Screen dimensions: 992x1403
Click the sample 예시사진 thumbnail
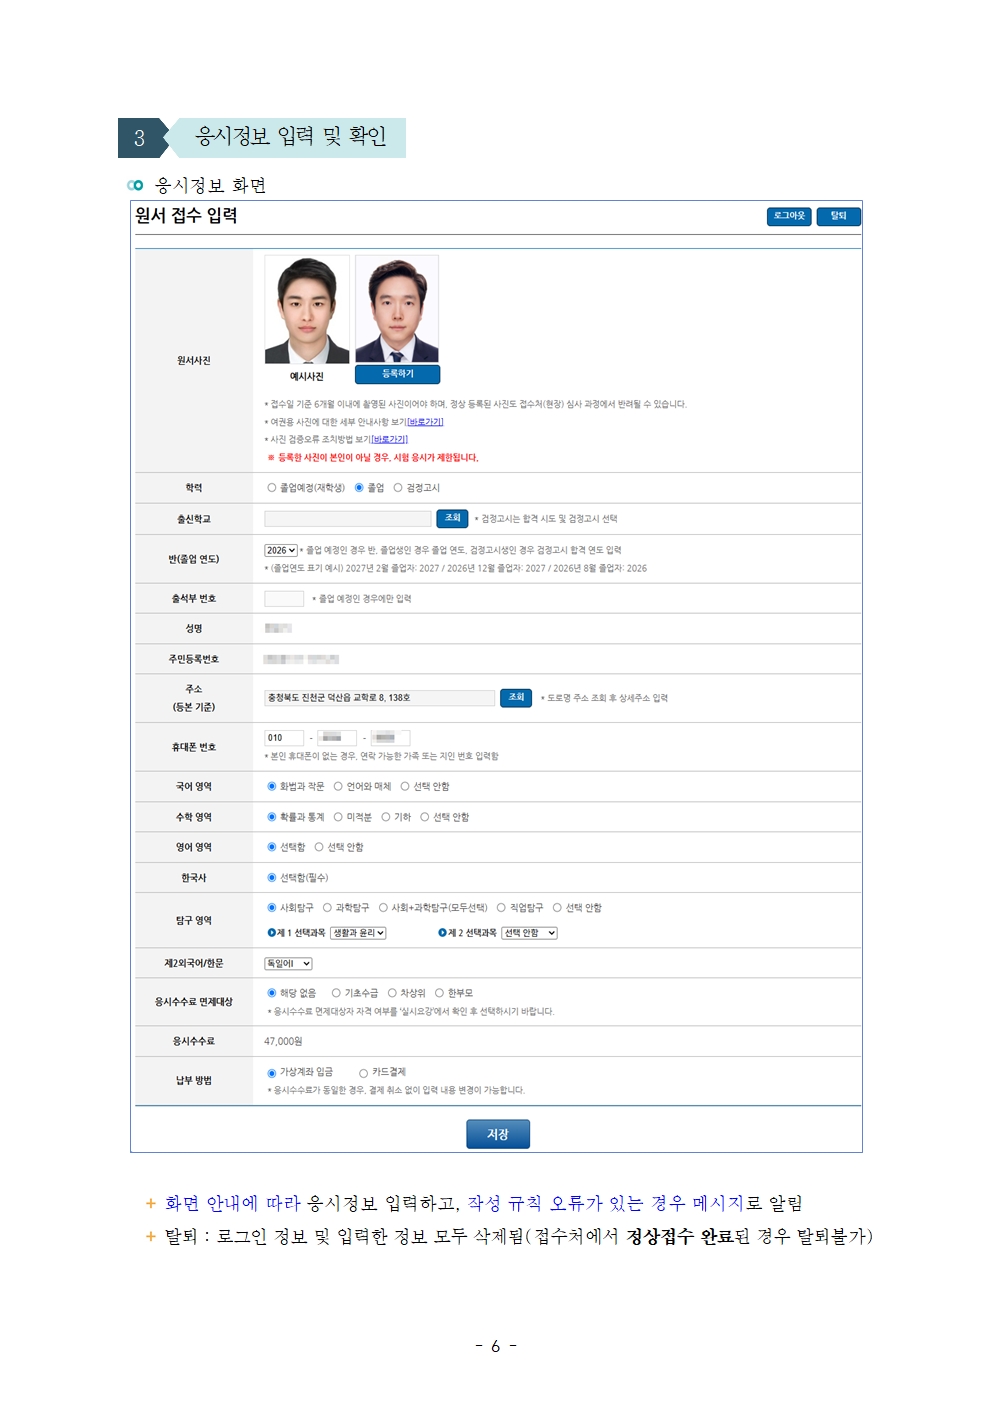(x=307, y=309)
